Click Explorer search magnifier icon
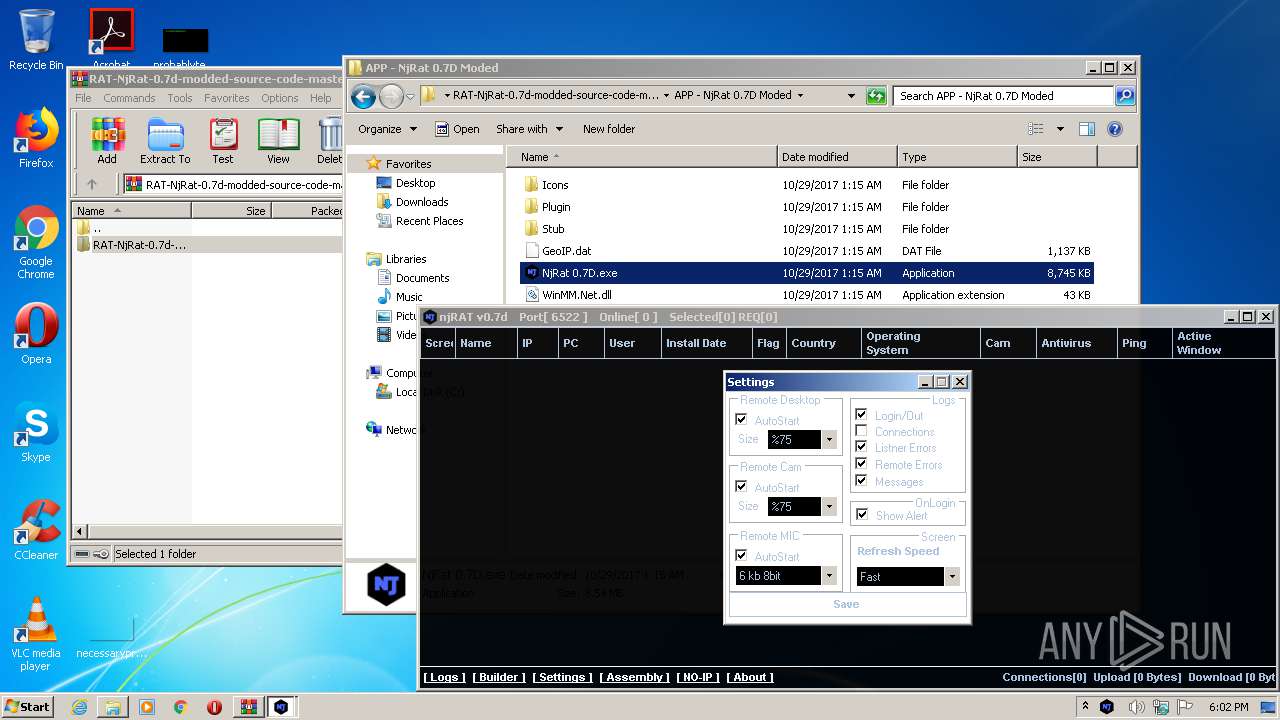 point(1125,96)
